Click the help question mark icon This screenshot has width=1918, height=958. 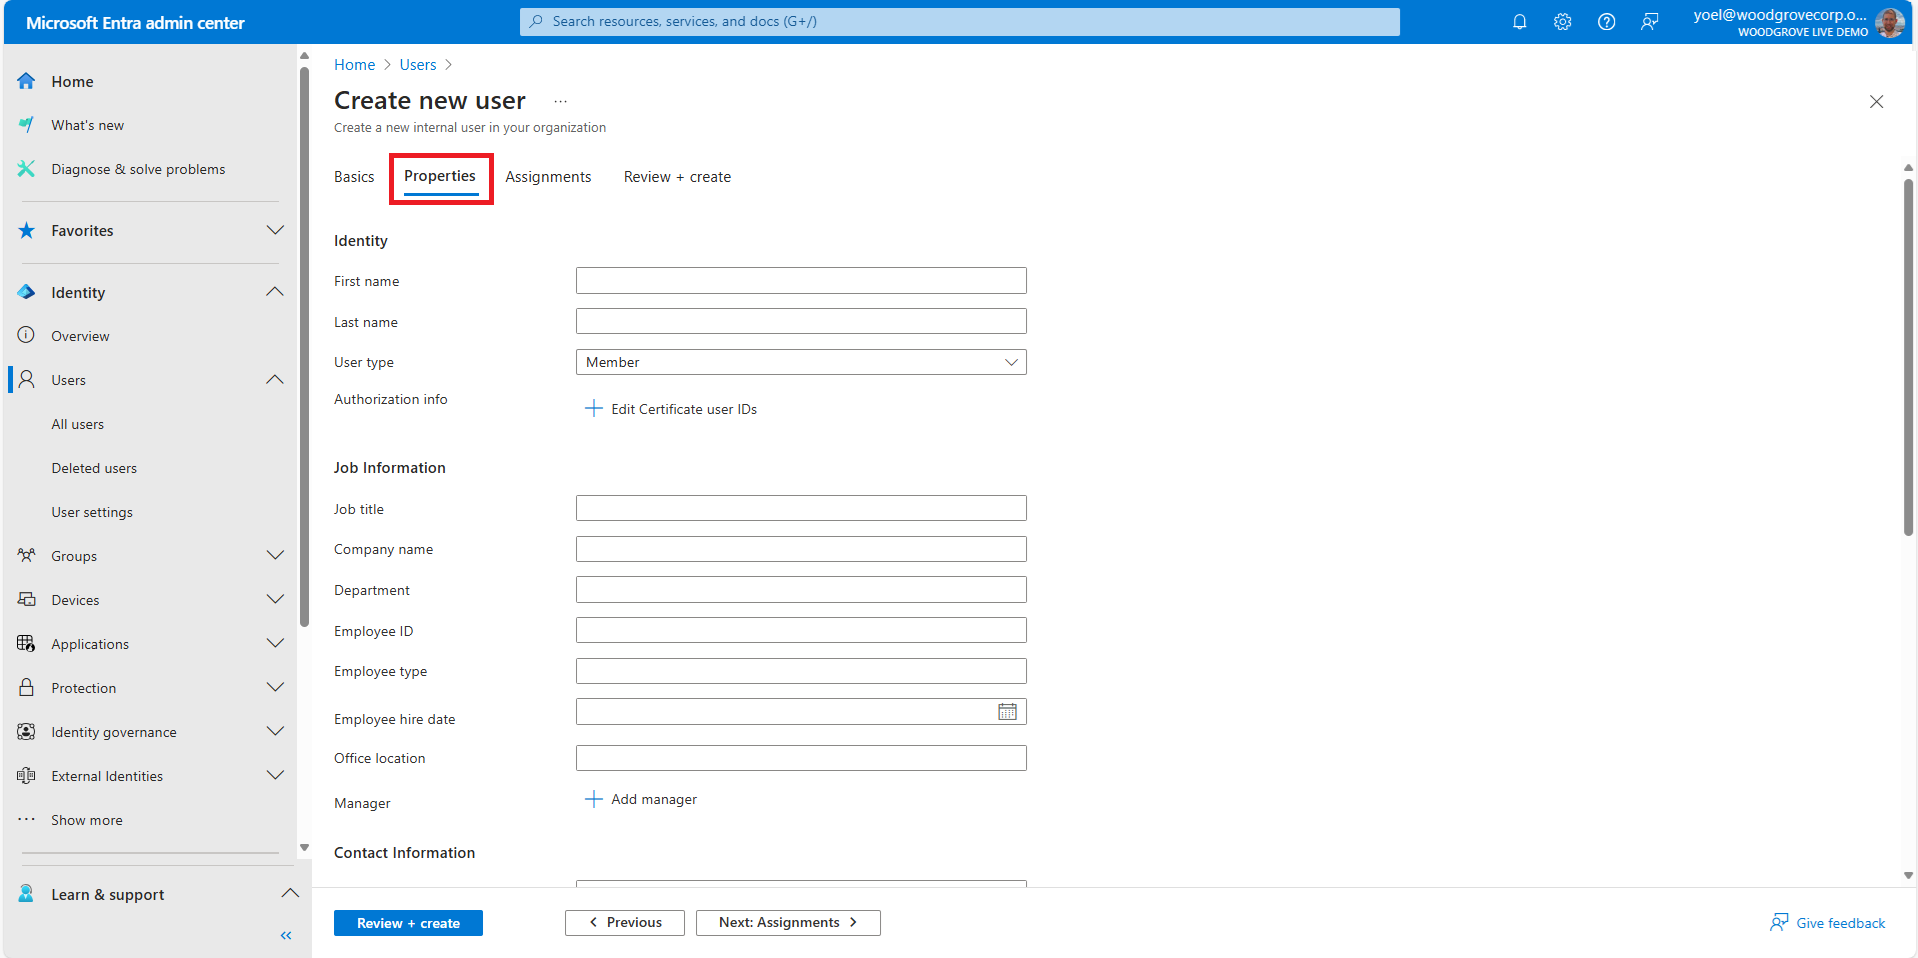(x=1606, y=22)
